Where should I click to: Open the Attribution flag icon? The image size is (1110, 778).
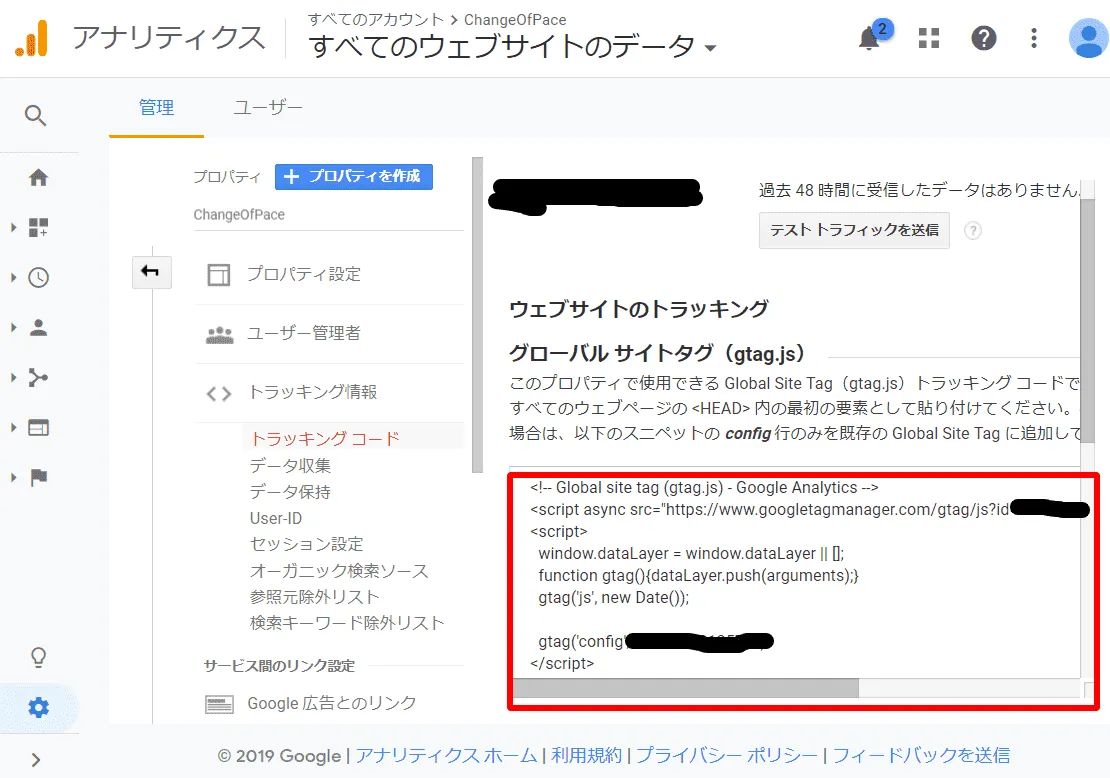38,477
